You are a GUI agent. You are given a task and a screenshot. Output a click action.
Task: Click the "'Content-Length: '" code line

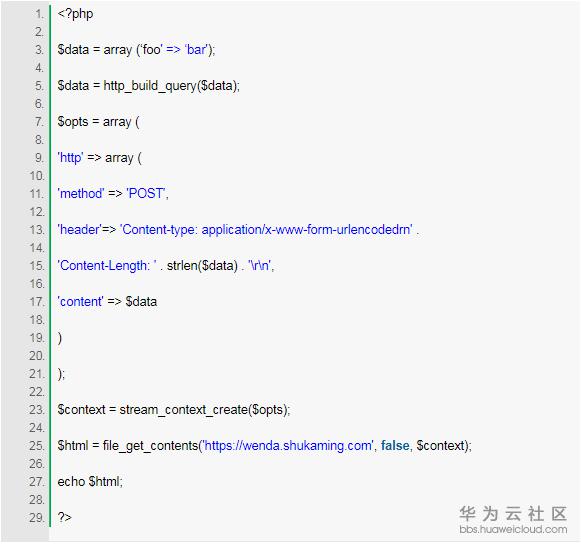coord(166,266)
